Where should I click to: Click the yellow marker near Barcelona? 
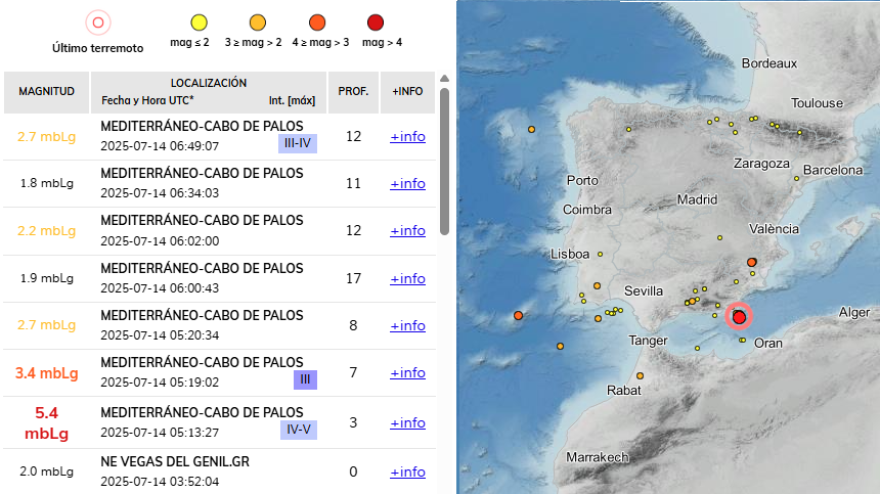(x=796, y=179)
